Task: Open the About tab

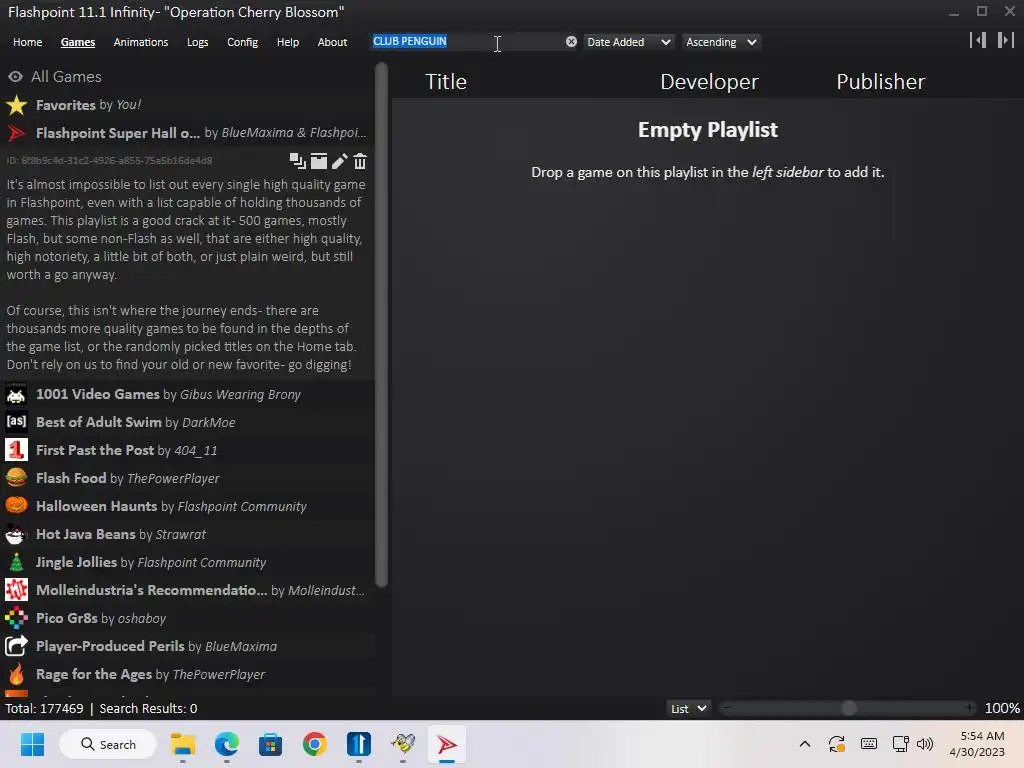Action: (332, 42)
